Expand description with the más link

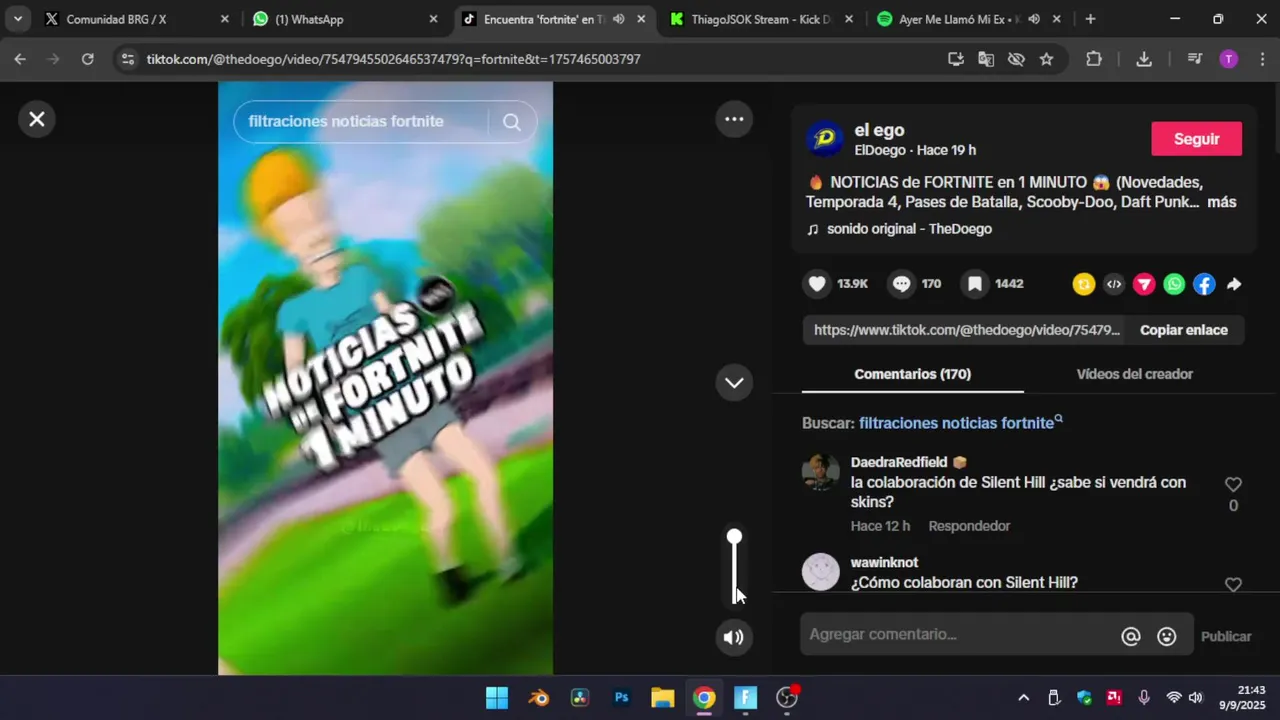coord(1222,202)
